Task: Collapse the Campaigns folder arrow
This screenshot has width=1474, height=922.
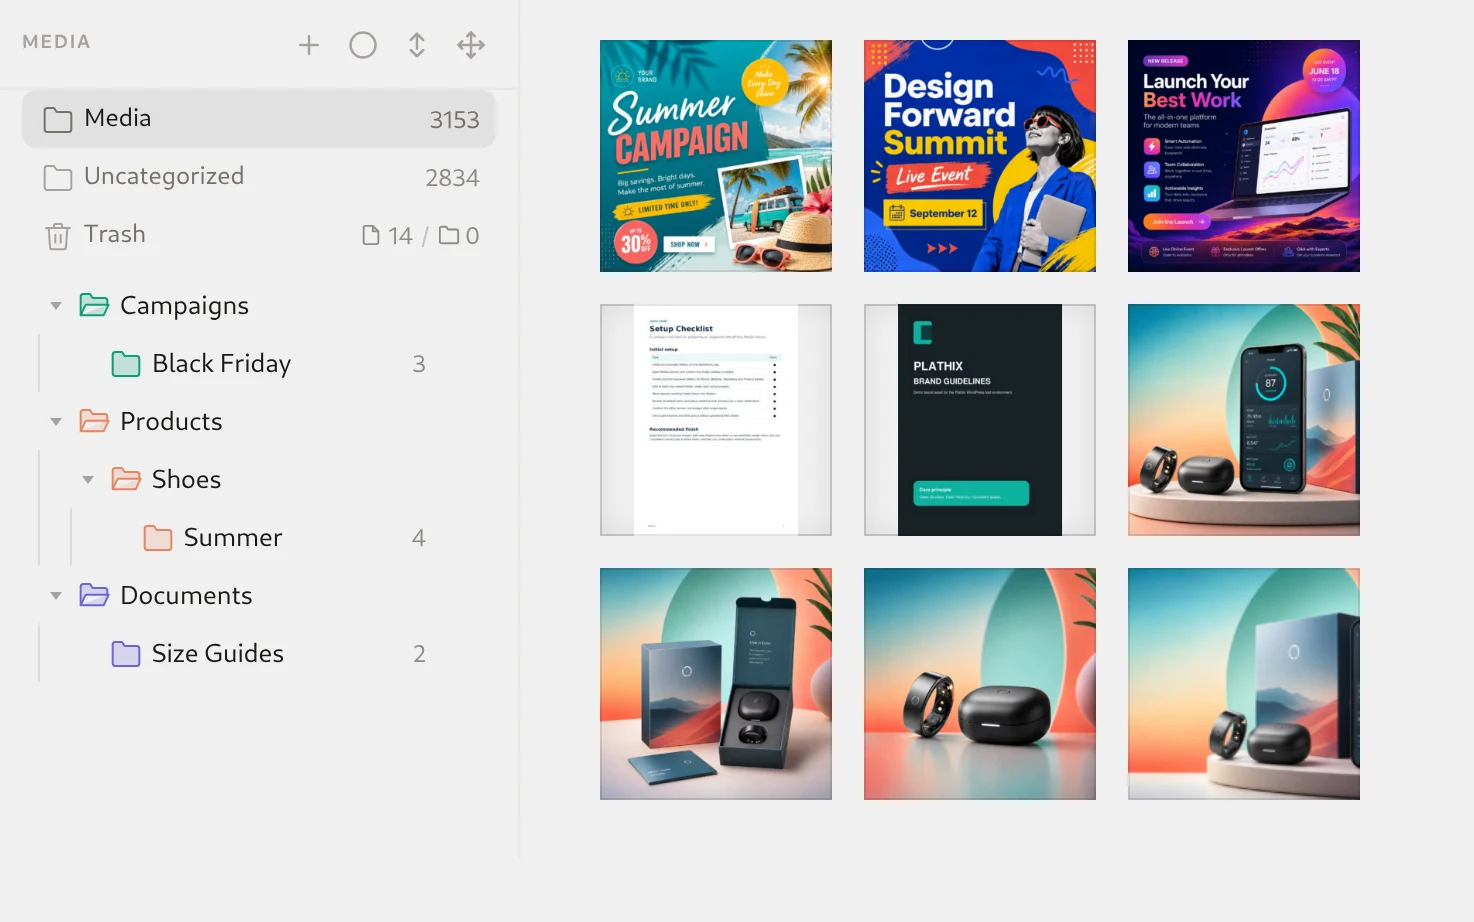Action: click(x=56, y=306)
